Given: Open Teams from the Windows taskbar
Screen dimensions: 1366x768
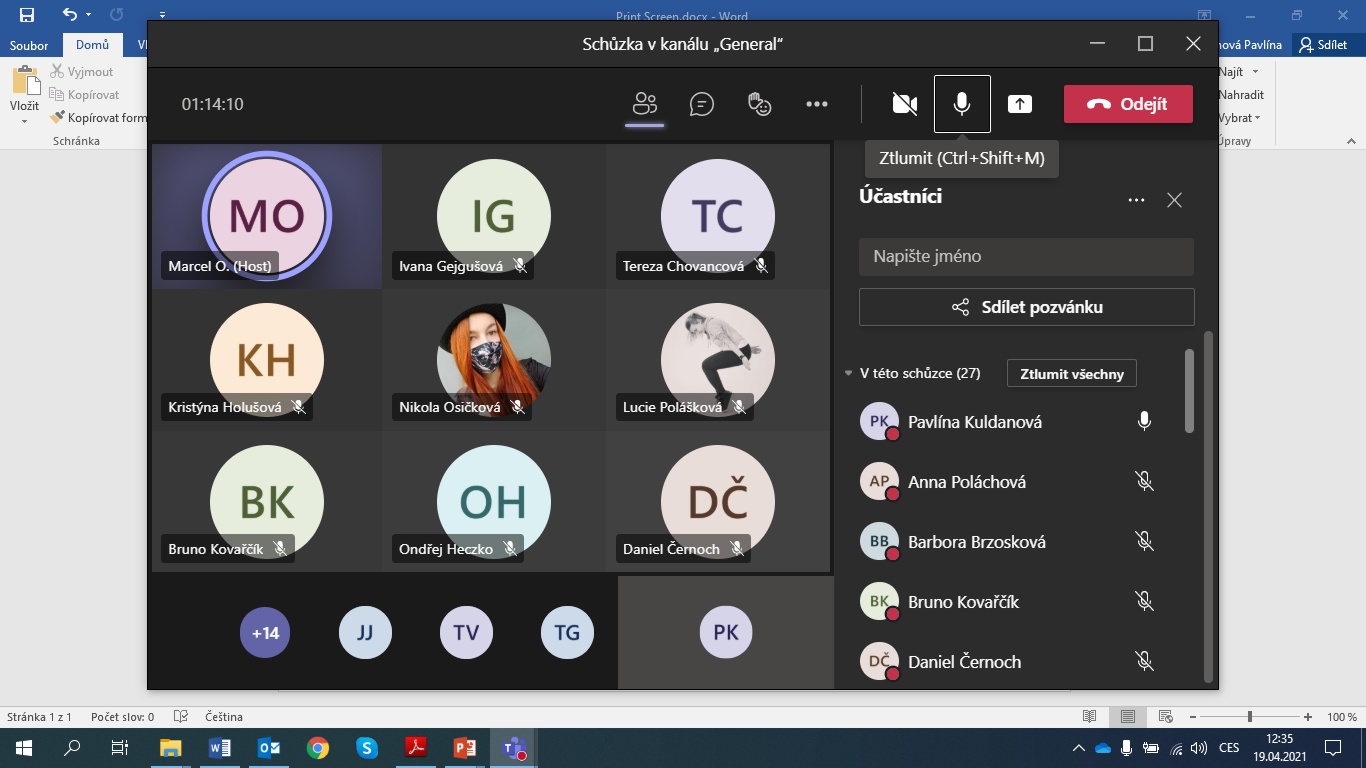Looking at the screenshot, I should coord(514,747).
